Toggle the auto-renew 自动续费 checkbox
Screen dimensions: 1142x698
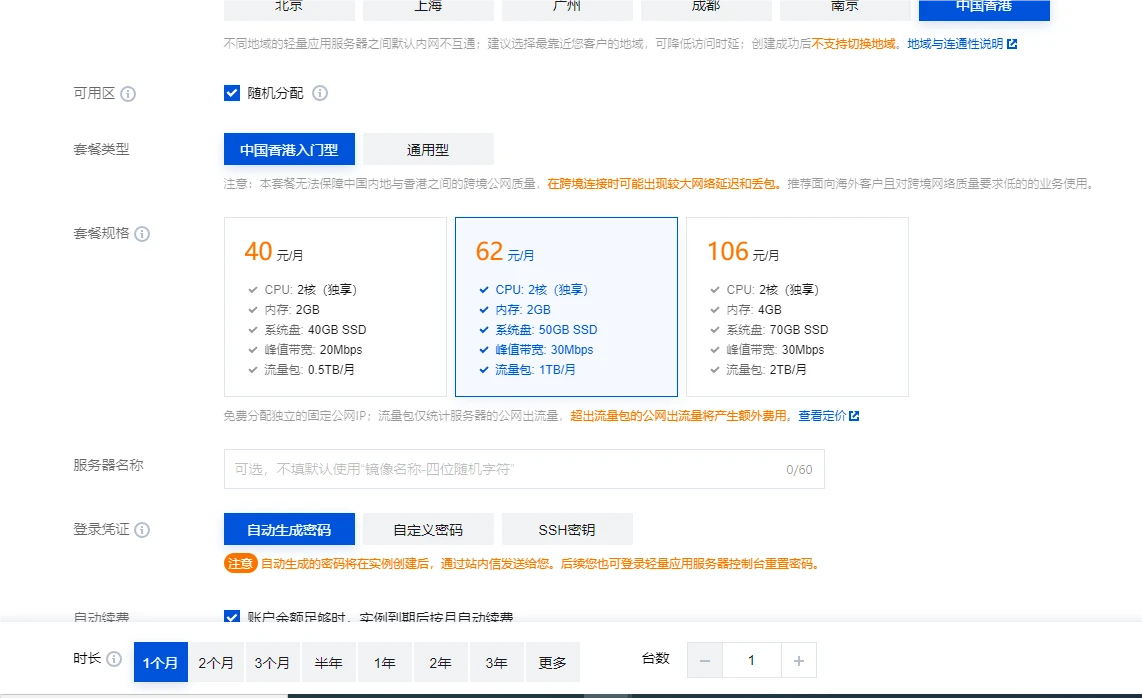(x=232, y=618)
